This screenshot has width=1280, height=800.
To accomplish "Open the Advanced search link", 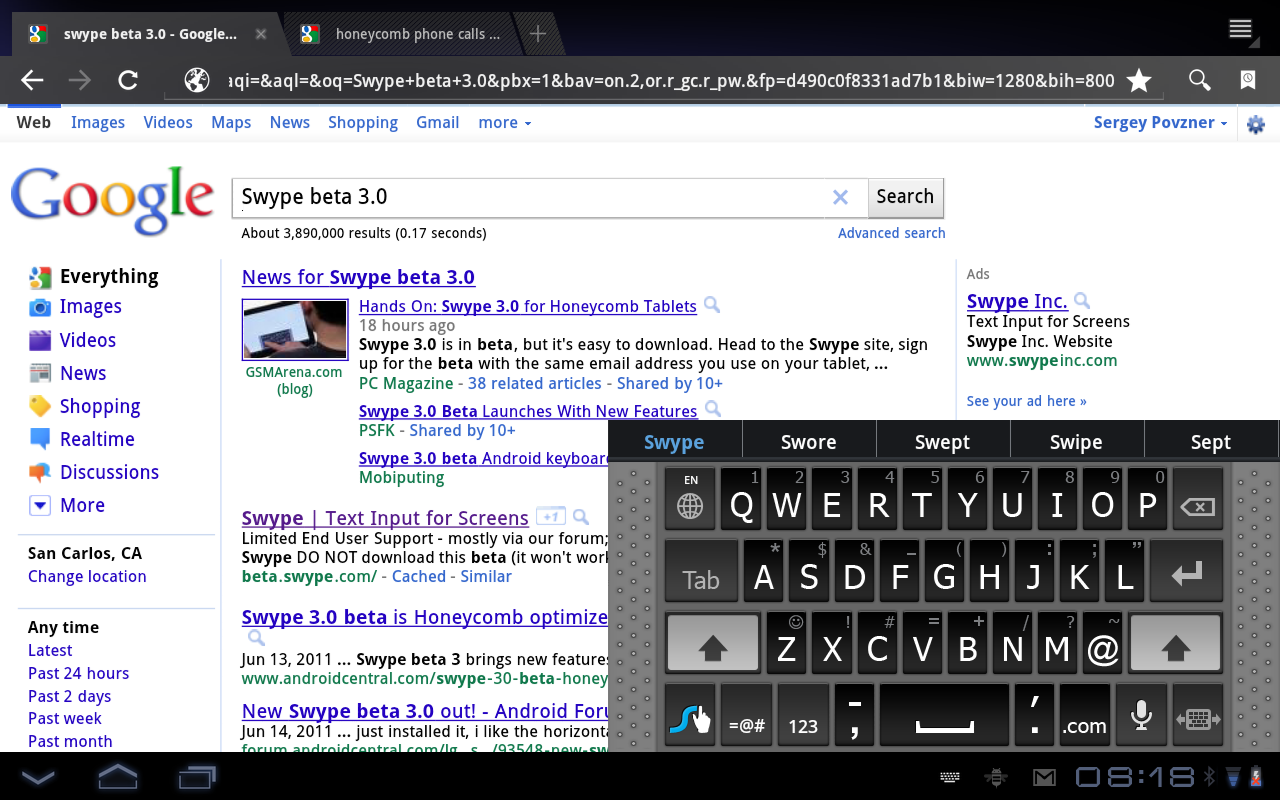I will [892, 233].
